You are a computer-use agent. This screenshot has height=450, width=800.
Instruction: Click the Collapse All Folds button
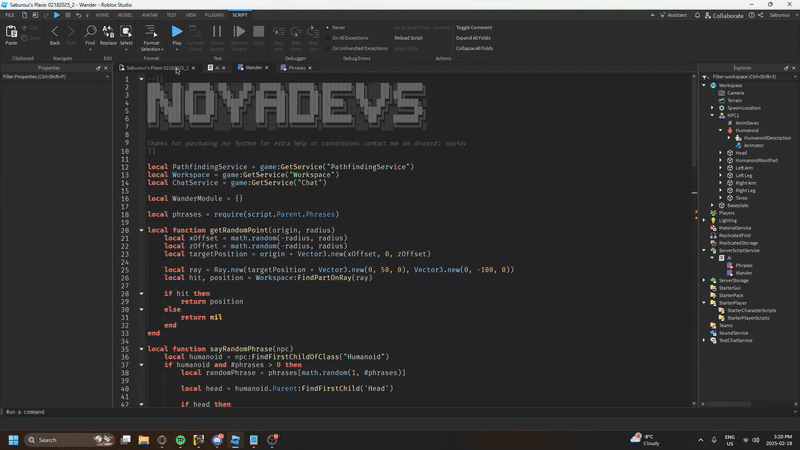click(x=474, y=48)
